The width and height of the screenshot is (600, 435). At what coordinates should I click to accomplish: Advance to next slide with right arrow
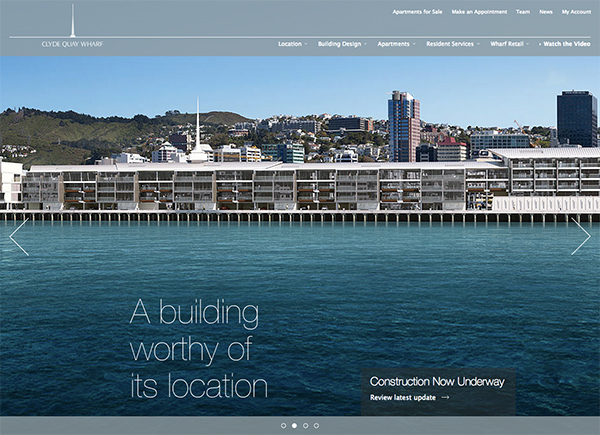point(580,237)
